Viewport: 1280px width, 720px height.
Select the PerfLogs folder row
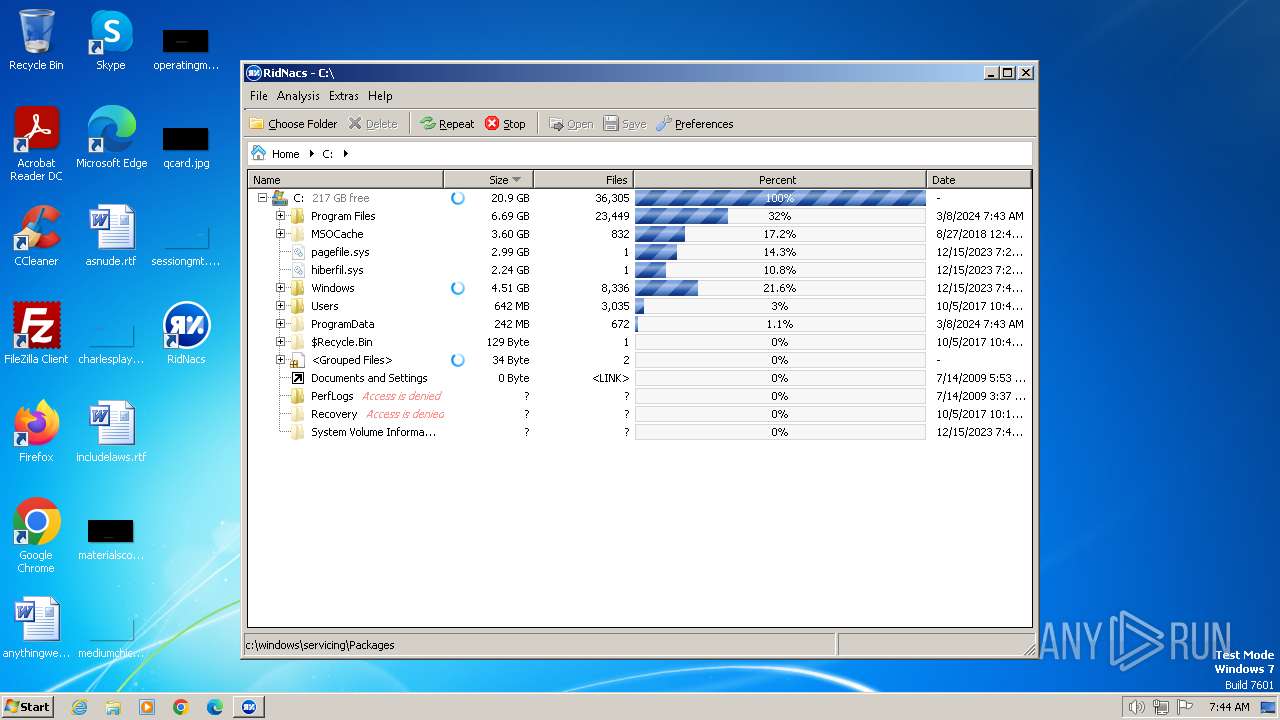pos(640,396)
